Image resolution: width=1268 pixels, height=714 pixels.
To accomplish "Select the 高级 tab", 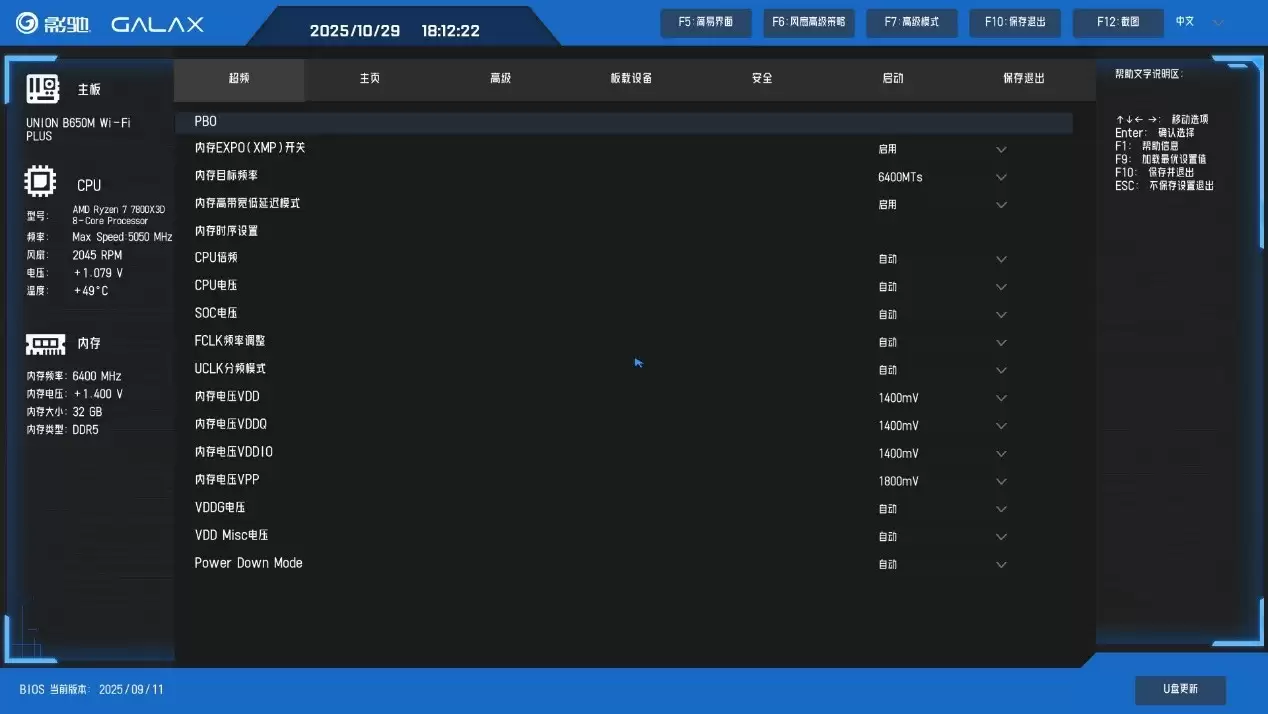I will click(x=500, y=77).
